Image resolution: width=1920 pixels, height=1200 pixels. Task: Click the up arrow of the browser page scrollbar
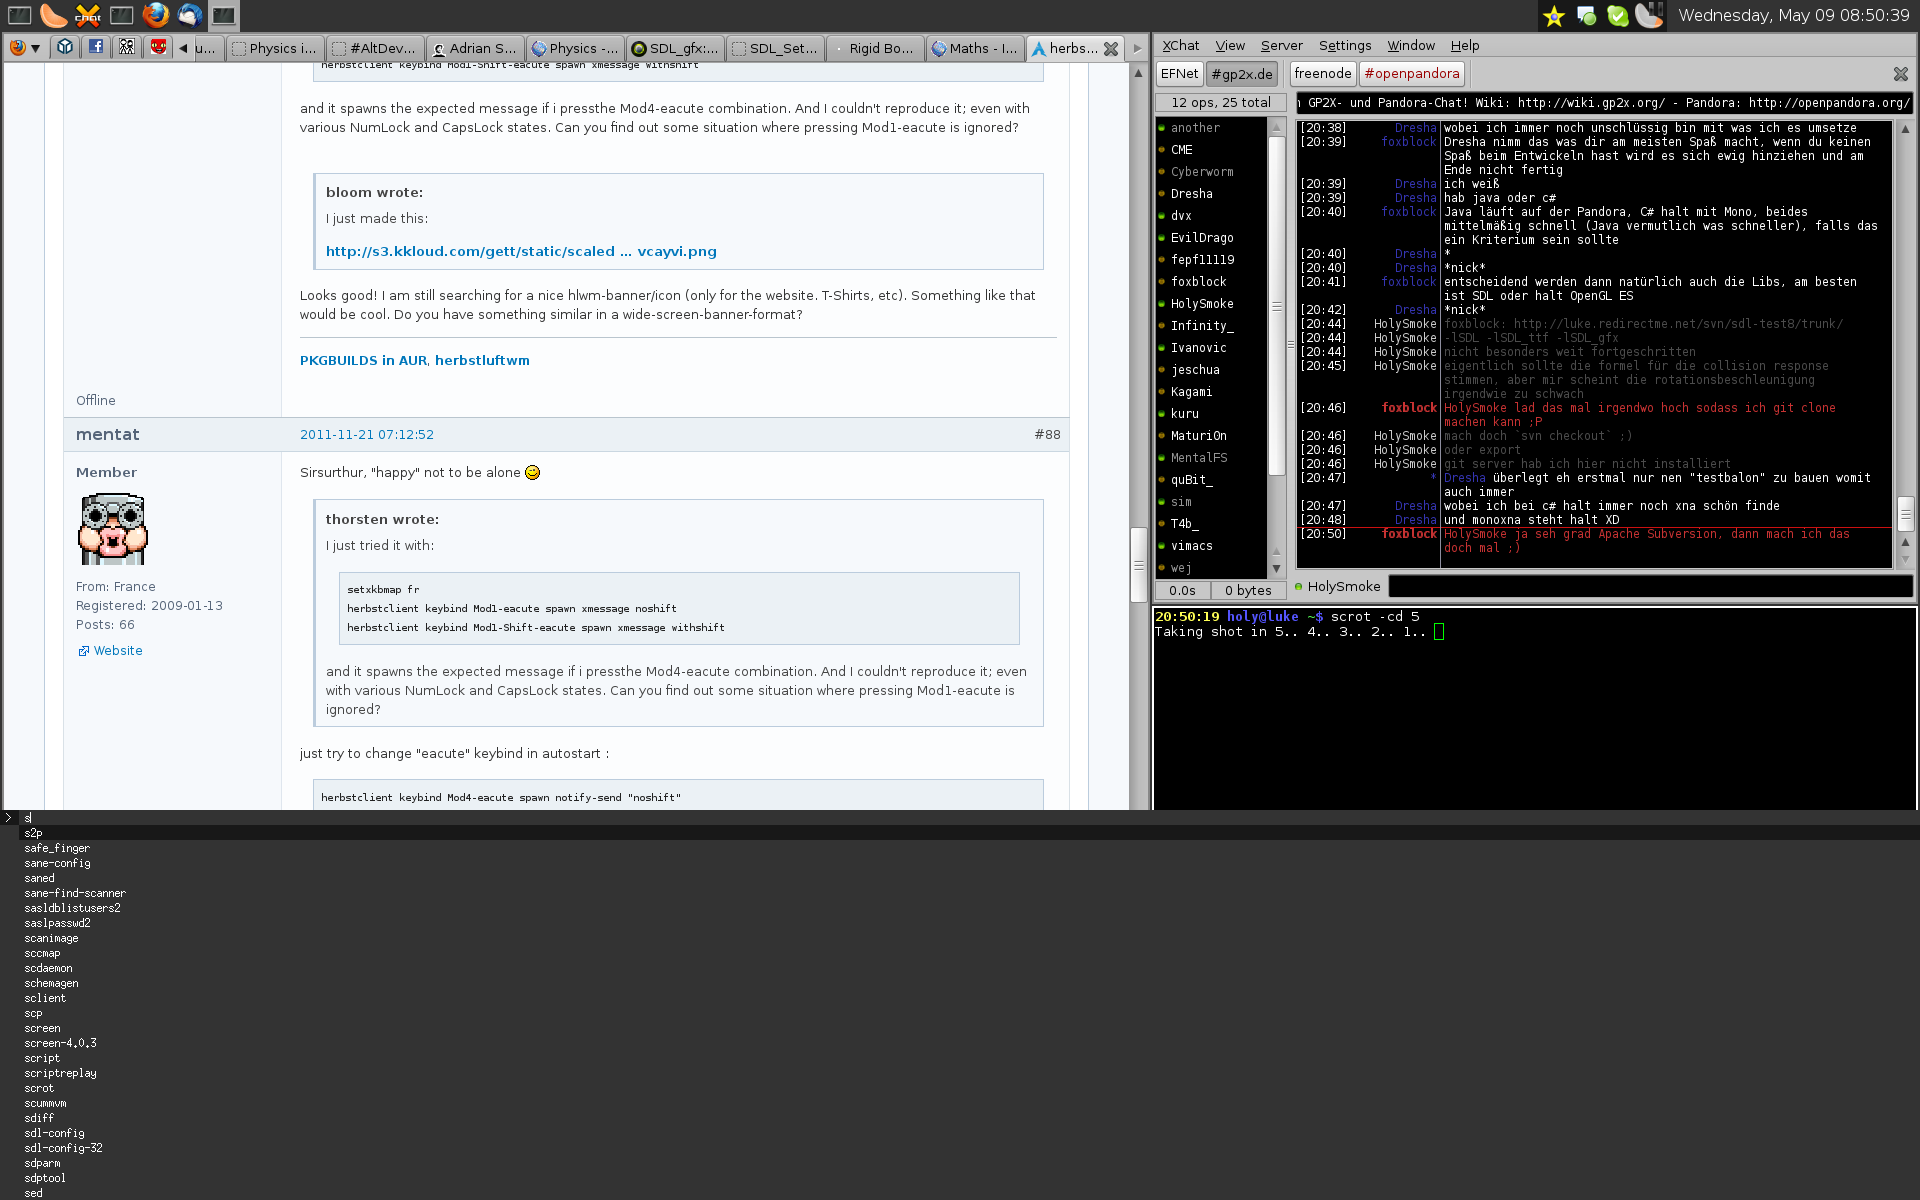coord(1138,73)
